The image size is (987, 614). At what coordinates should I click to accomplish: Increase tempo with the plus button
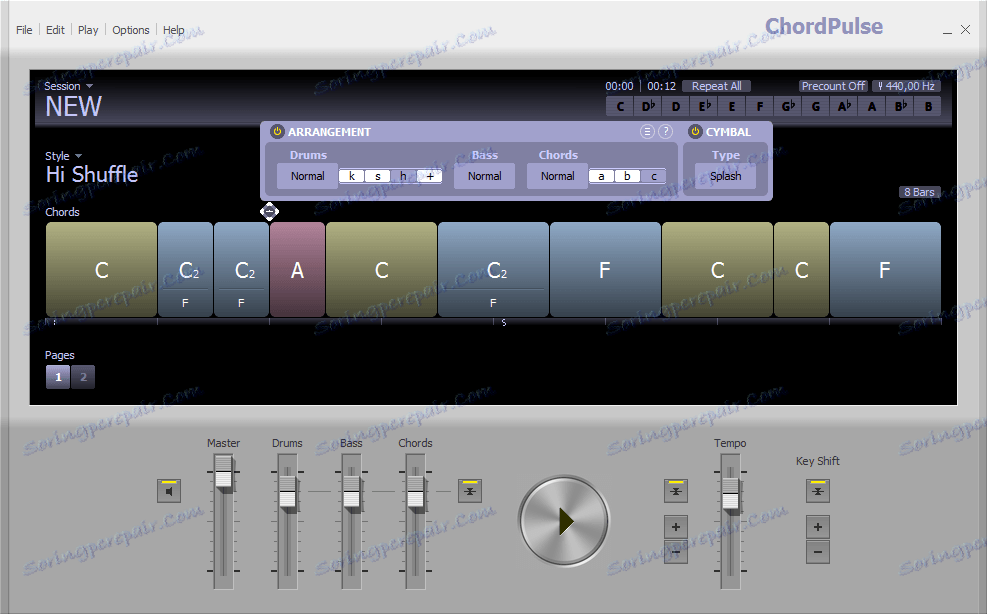(675, 527)
